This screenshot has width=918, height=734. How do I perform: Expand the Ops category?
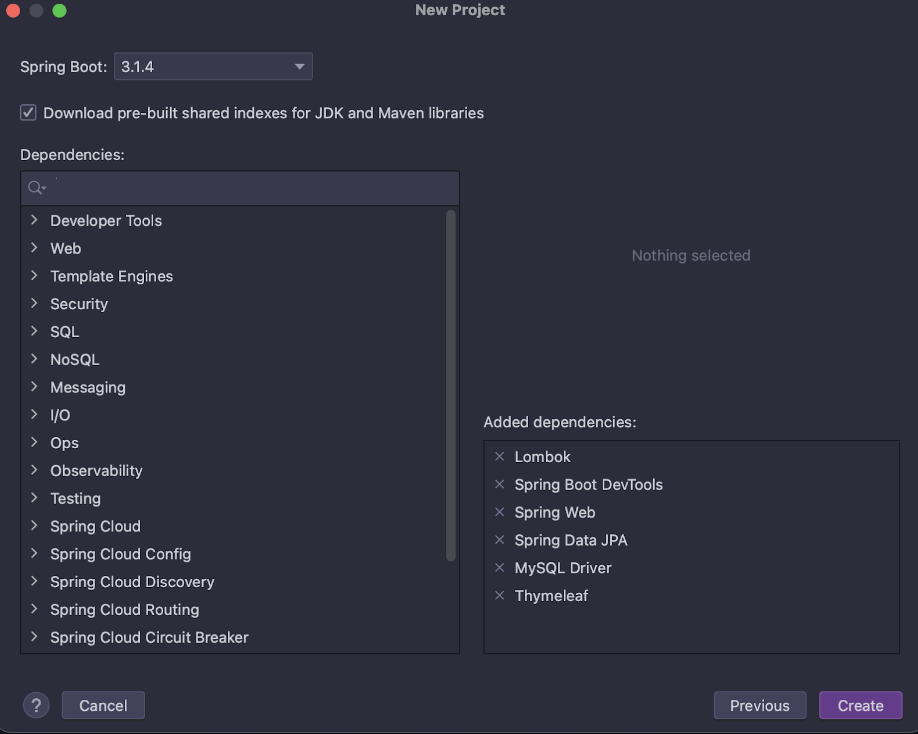tap(34, 443)
